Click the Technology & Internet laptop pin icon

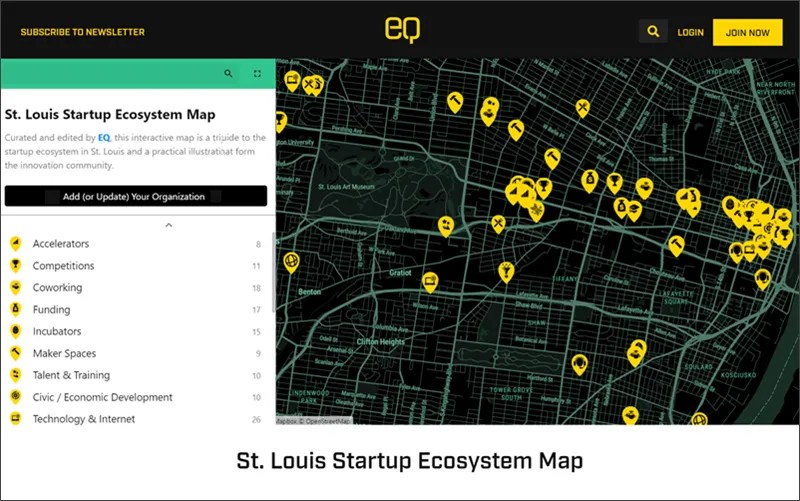tap(16, 419)
